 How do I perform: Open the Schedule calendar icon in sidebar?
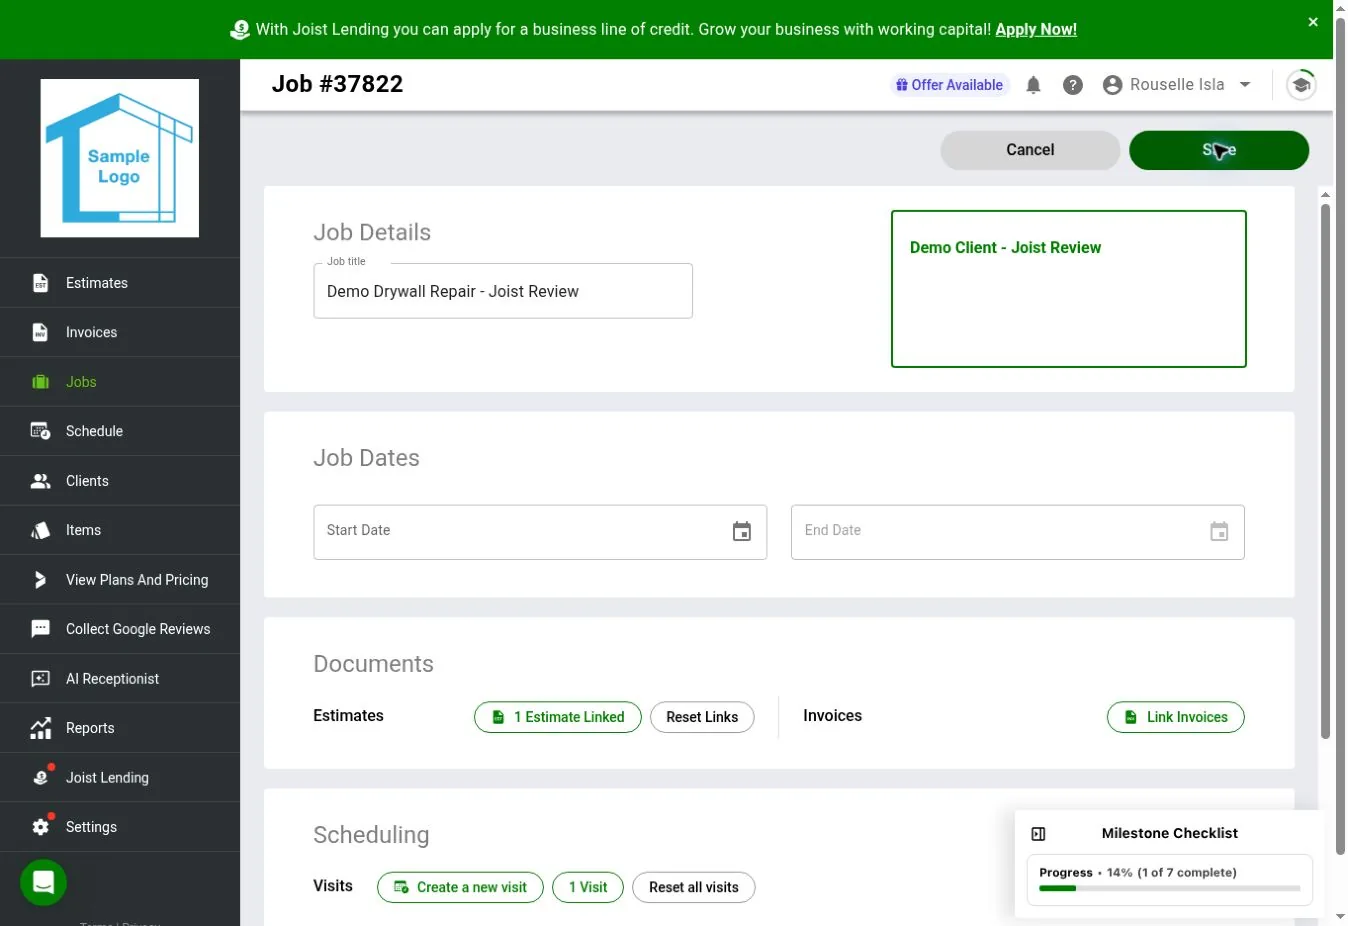[40, 431]
